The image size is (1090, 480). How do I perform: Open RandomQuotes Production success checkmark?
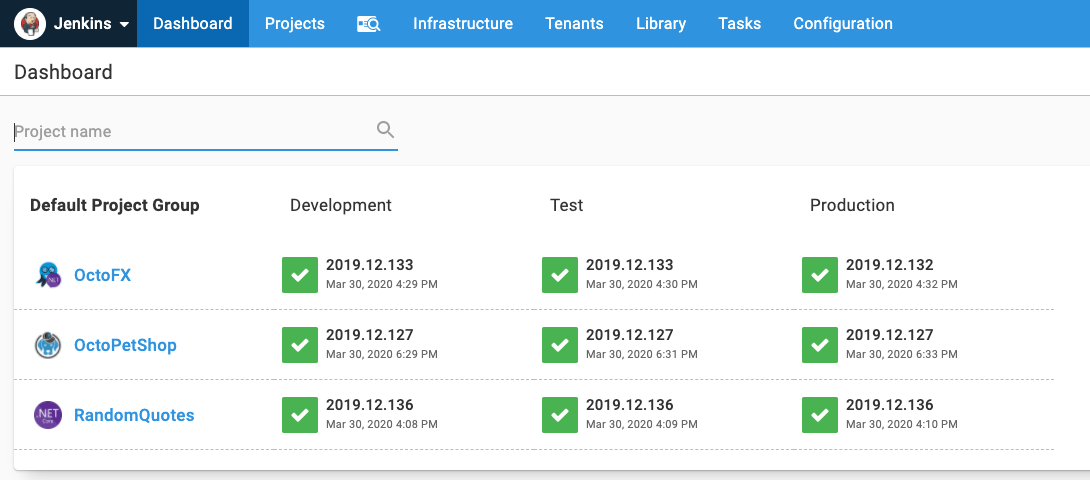(820, 415)
